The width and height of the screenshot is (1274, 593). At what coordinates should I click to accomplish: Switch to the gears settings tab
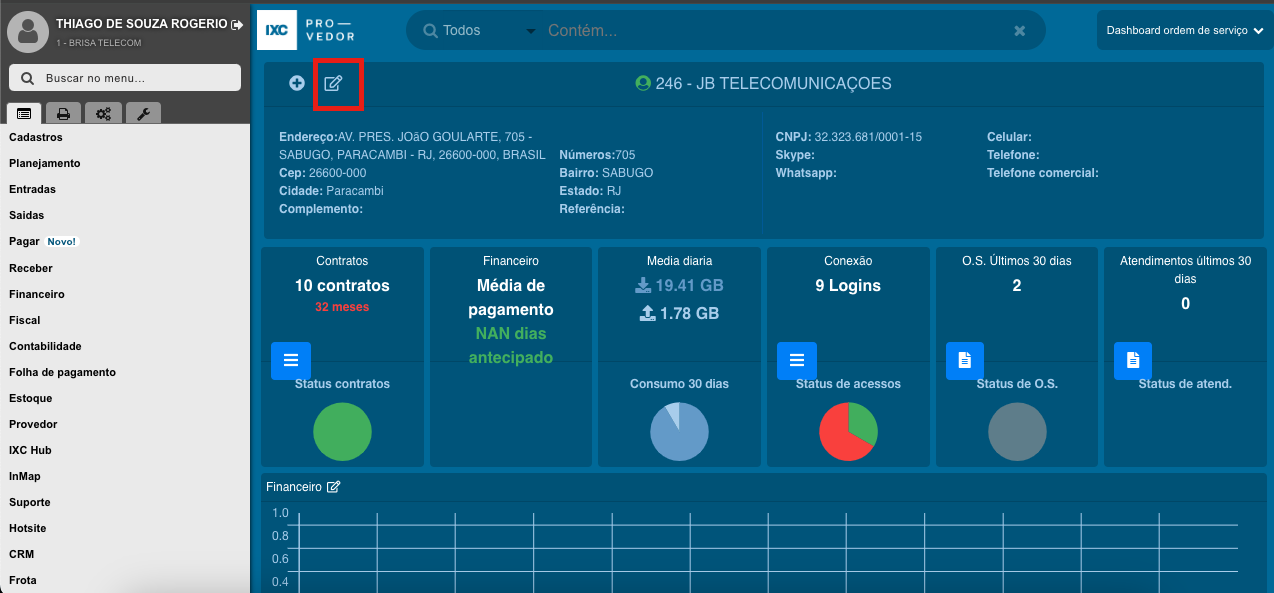[x=103, y=113]
